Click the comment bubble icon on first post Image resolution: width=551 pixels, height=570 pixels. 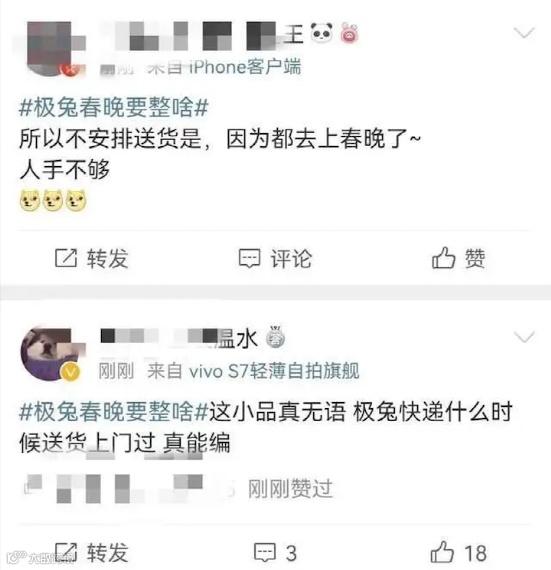click(x=249, y=258)
